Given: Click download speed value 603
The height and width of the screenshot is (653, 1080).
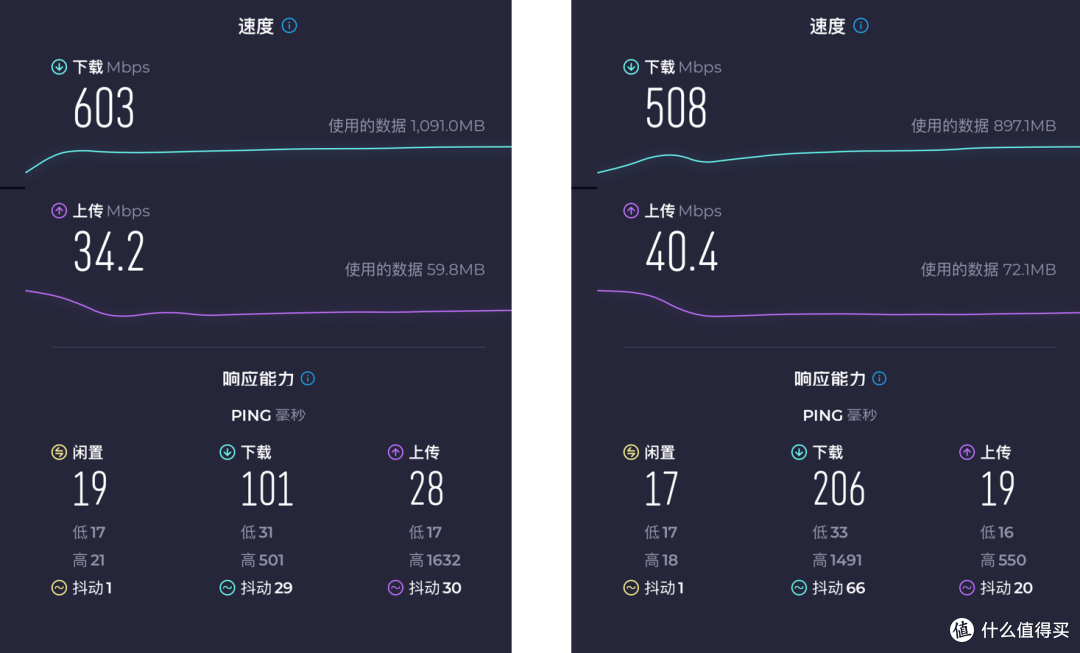Looking at the screenshot, I should (104, 108).
